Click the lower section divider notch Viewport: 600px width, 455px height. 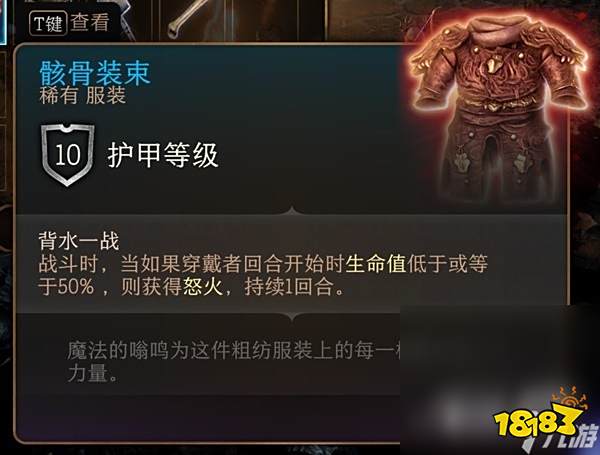[x=292, y=316]
